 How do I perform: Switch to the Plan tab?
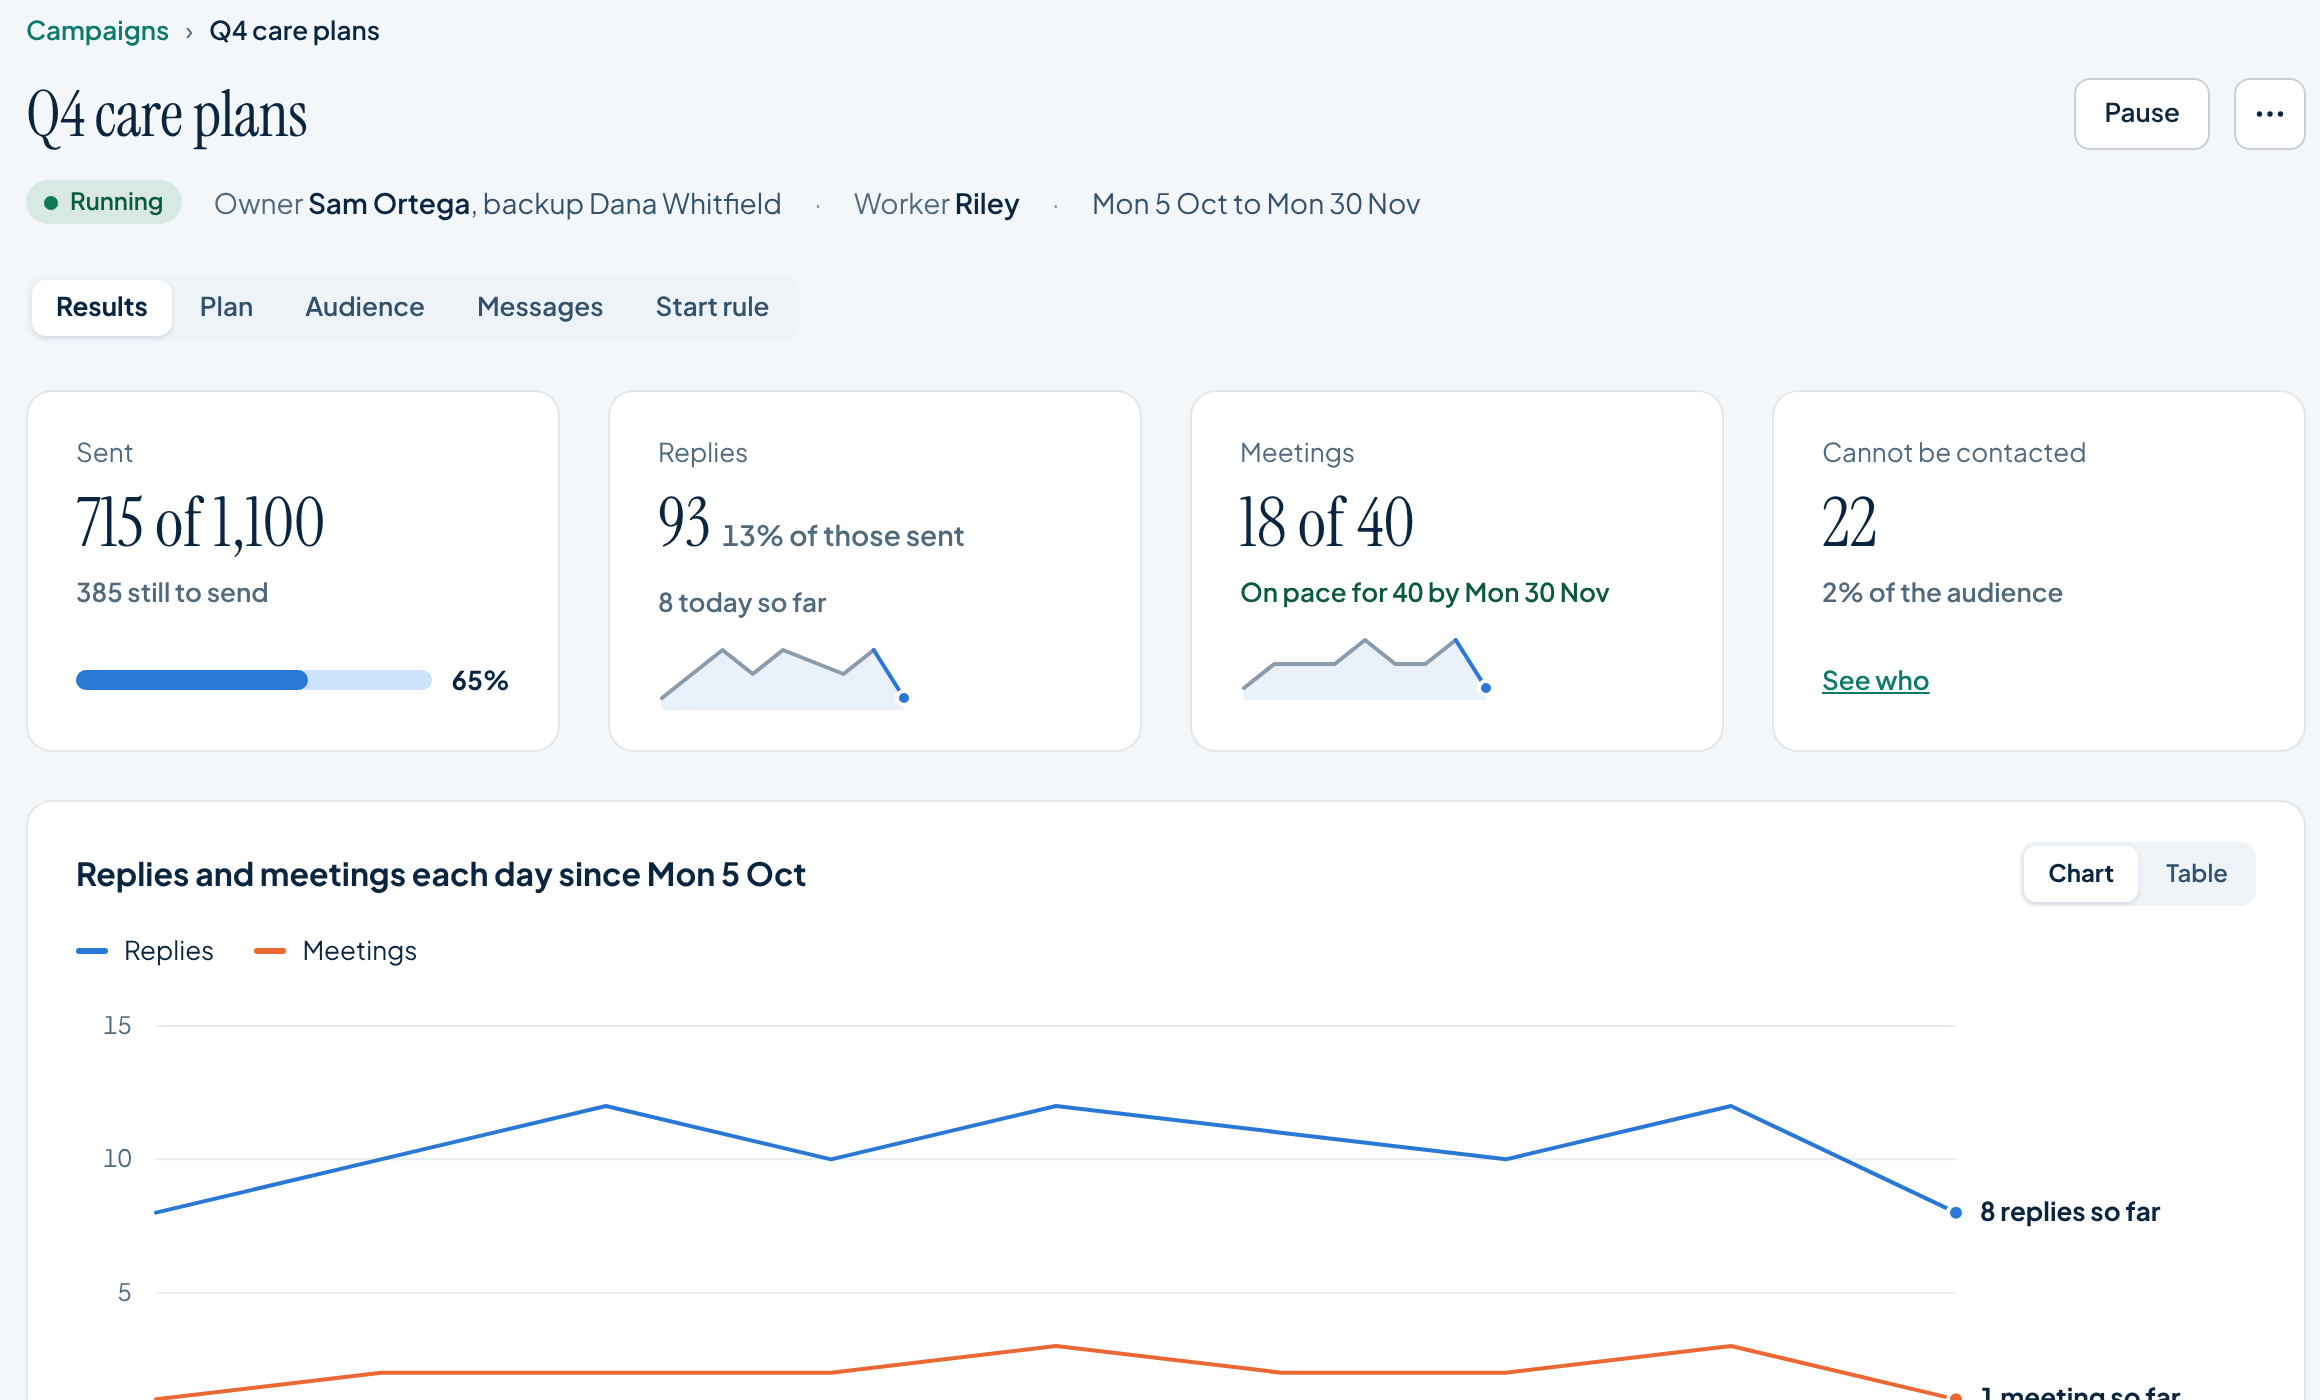(x=226, y=307)
